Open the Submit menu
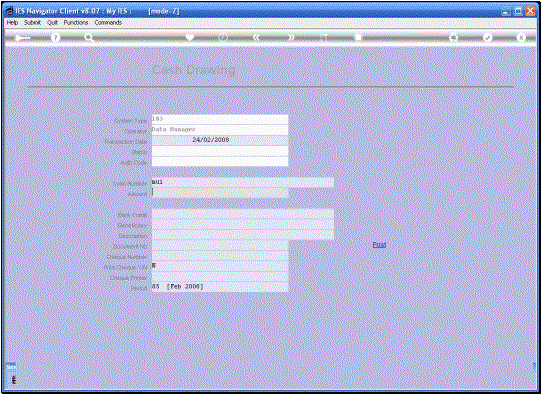541x394 pixels. point(32,22)
